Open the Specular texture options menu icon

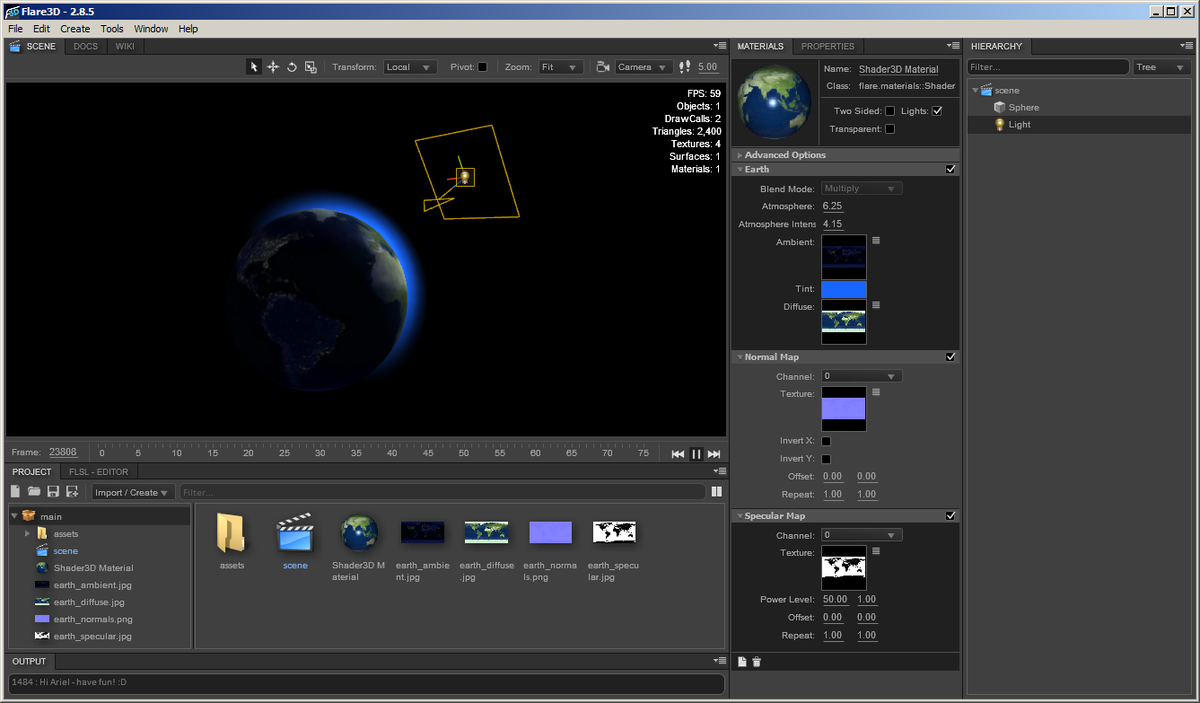876,551
